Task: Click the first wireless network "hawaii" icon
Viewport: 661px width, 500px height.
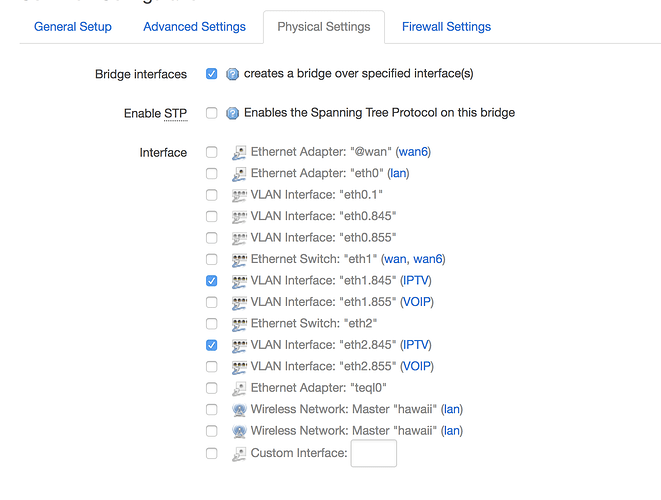Action: coord(239,410)
